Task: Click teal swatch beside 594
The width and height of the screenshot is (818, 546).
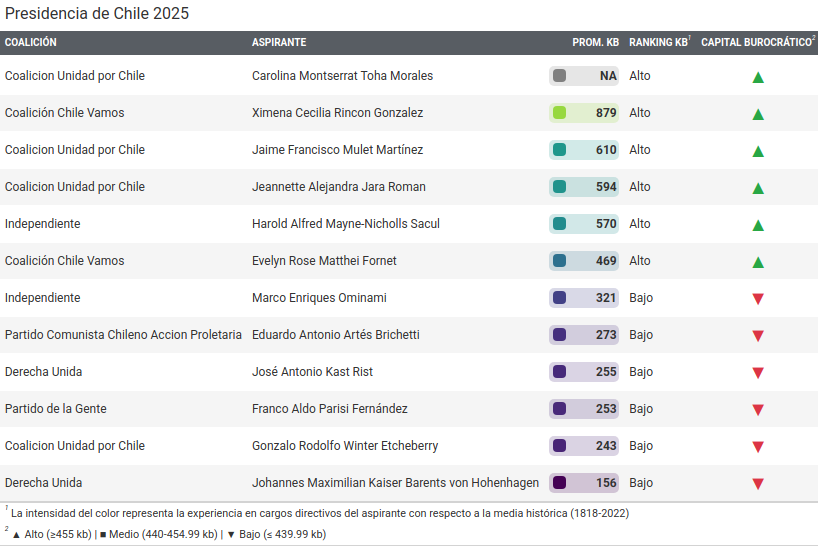Action: coord(559,187)
